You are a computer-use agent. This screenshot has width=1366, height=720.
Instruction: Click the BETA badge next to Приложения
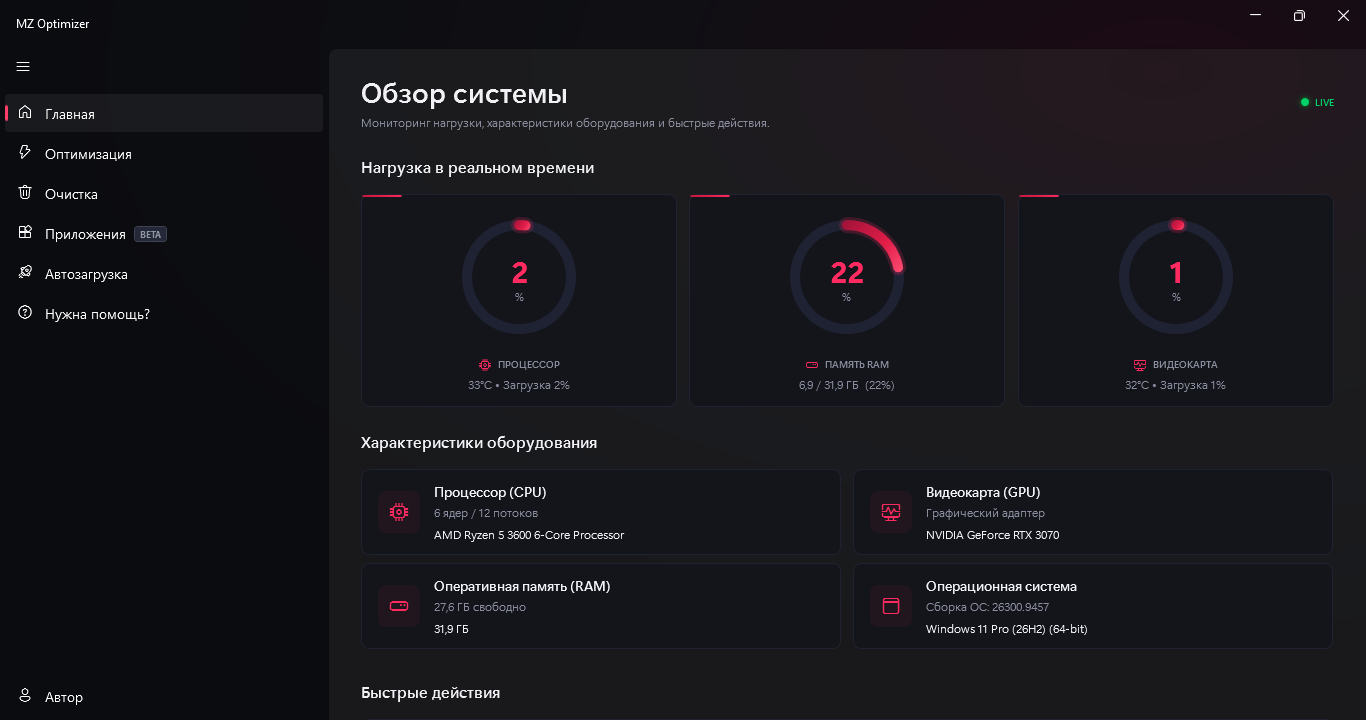(x=150, y=234)
